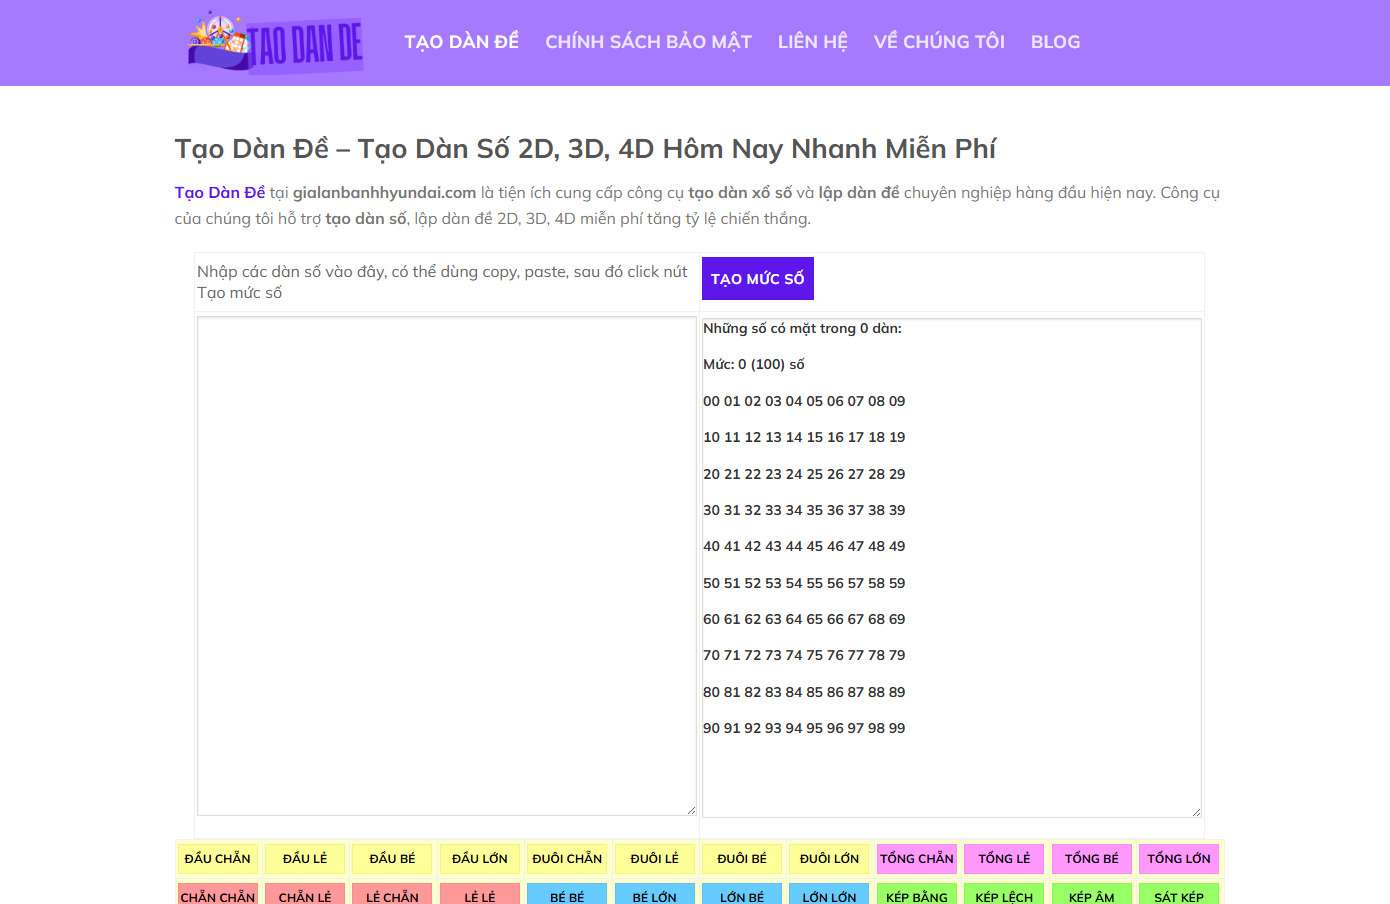The image size is (1390, 904).
Task: Choose the ĐẦU BÉ filter
Action: (x=392, y=859)
